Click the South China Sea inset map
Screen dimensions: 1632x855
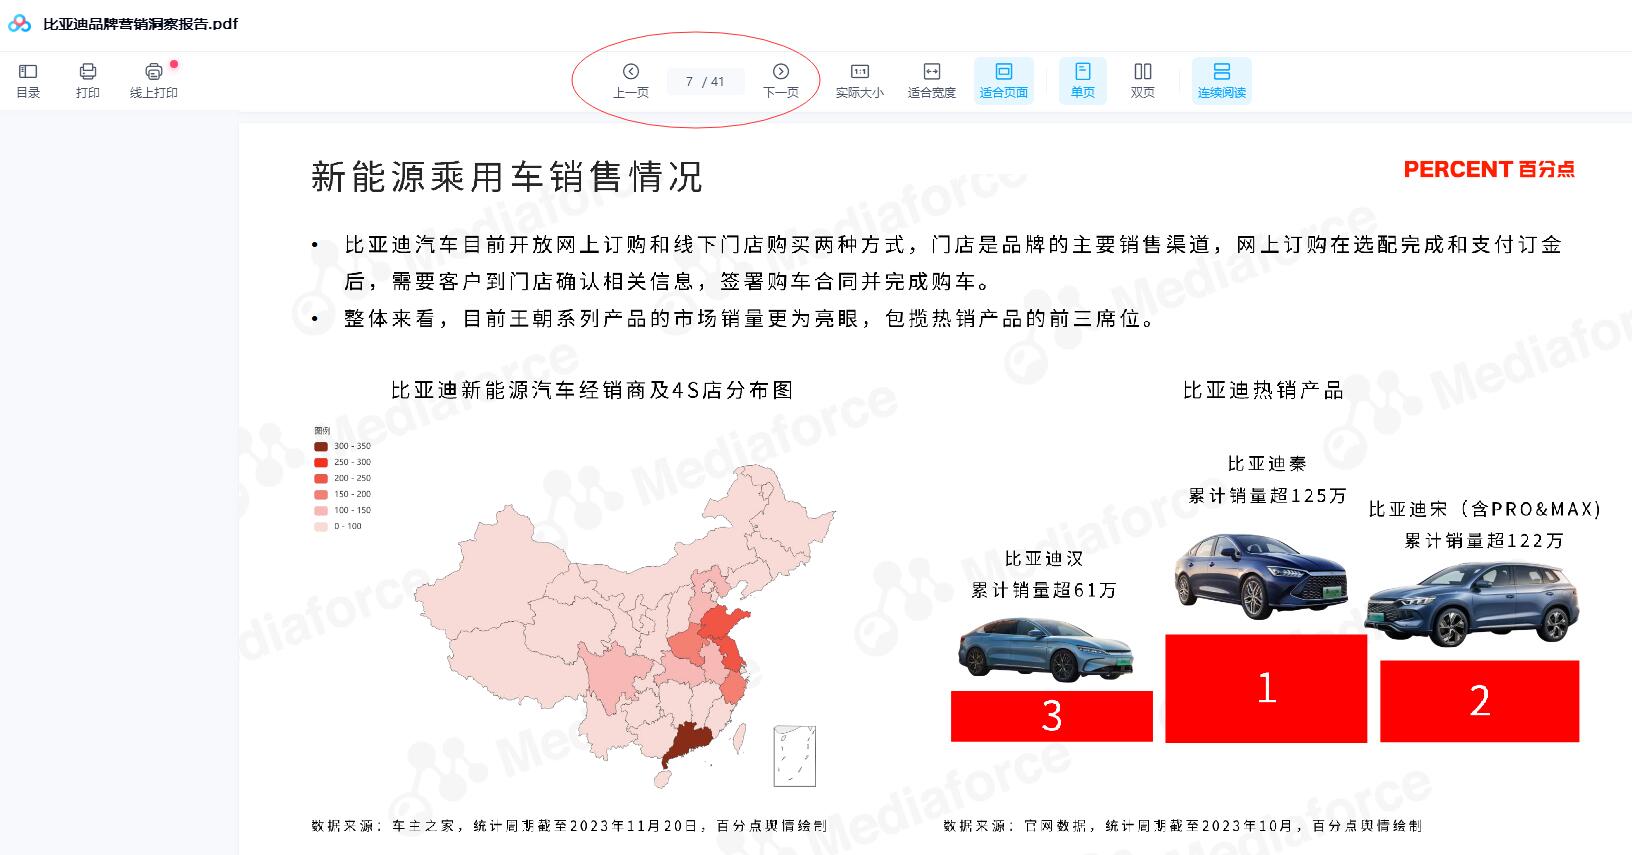(795, 756)
